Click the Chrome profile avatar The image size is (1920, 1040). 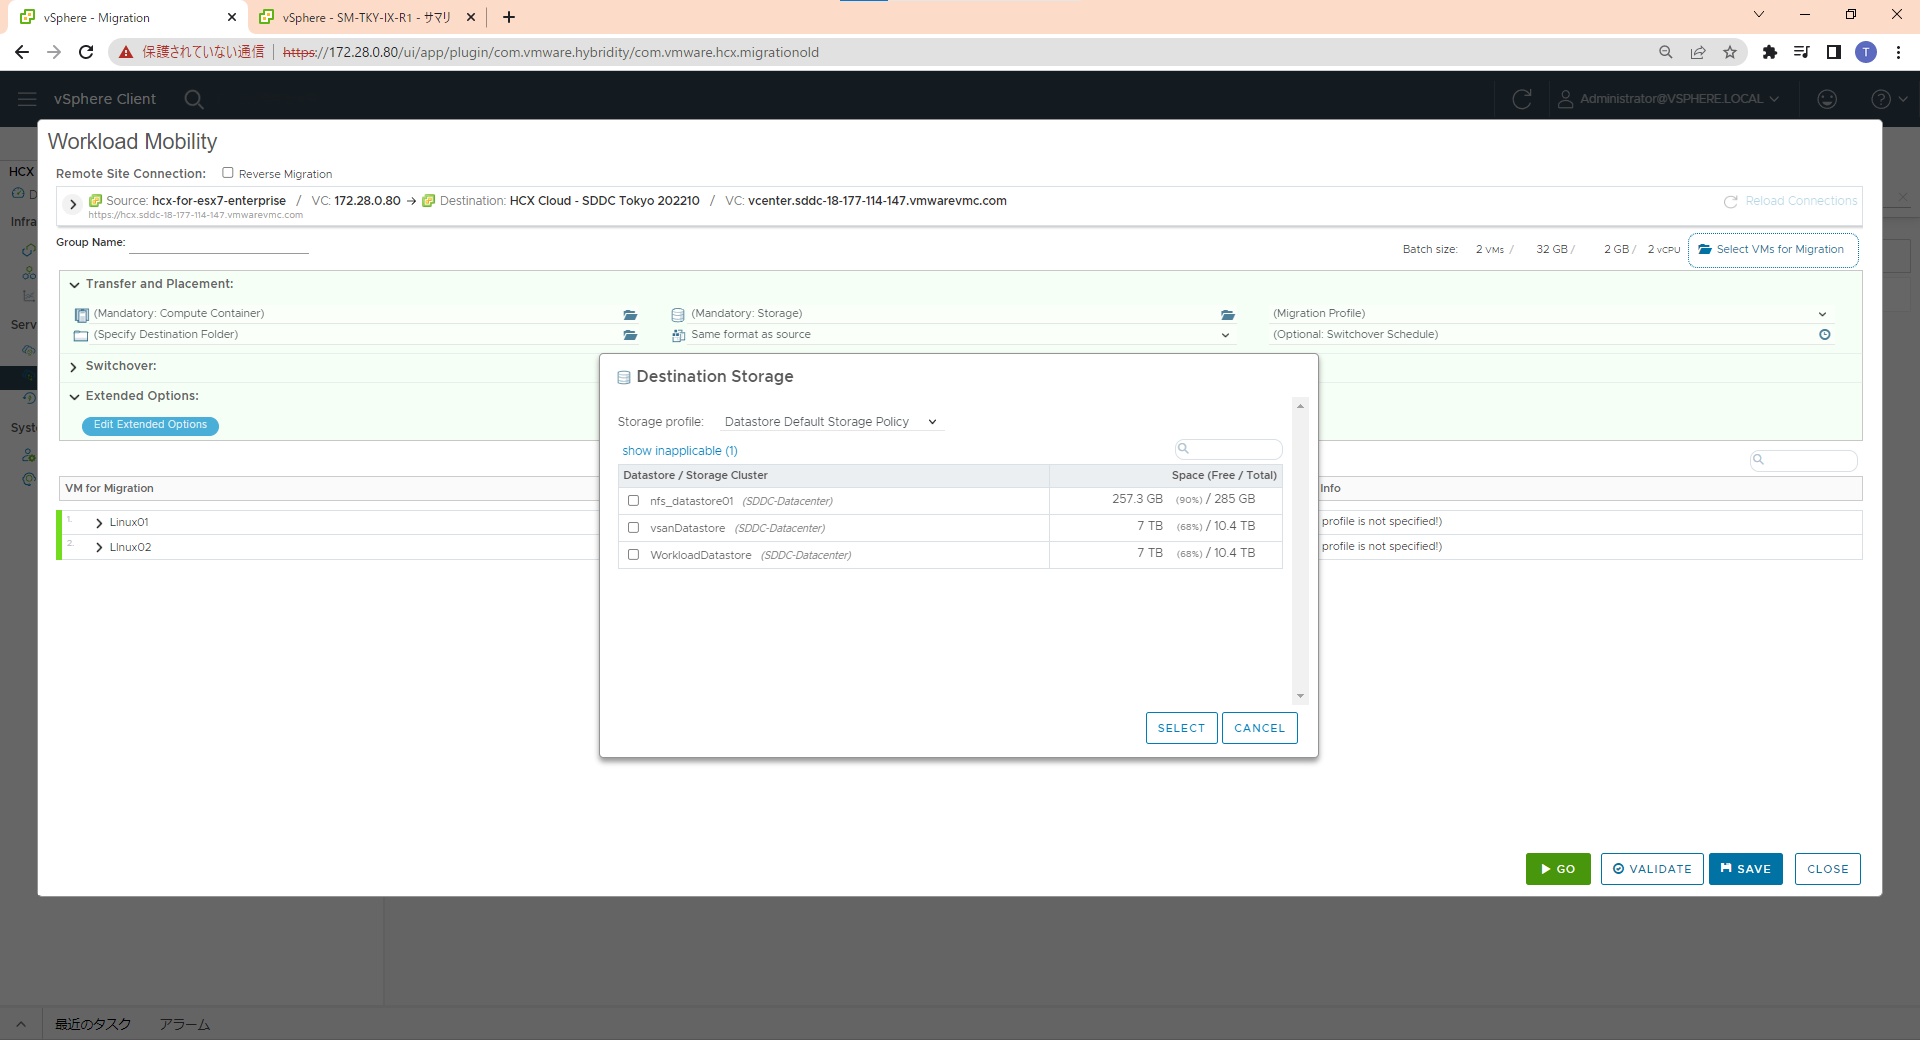(1866, 52)
